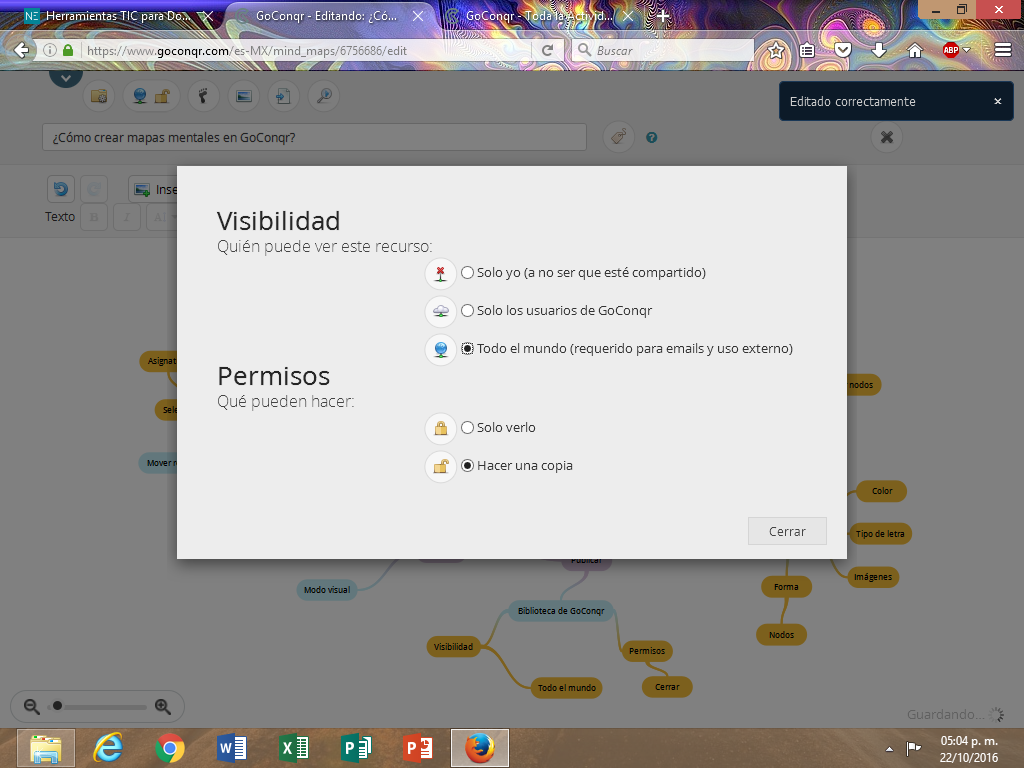Screen dimensions: 1024x768
Task: Click the closed padlock icon beside Solo verlo
Action: tap(440, 428)
